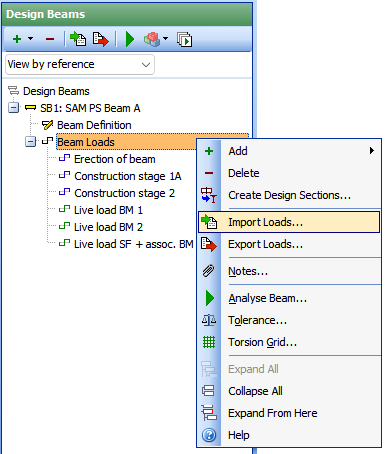Choose Create Design Sections... menu entry
The height and width of the screenshot is (454, 388).
tap(289, 195)
